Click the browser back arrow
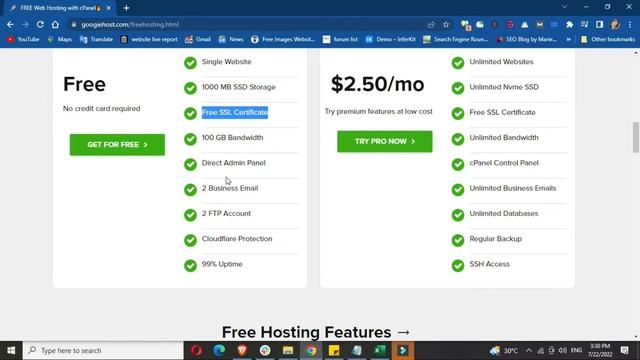The image size is (640, 360). [x=10, y=24]
